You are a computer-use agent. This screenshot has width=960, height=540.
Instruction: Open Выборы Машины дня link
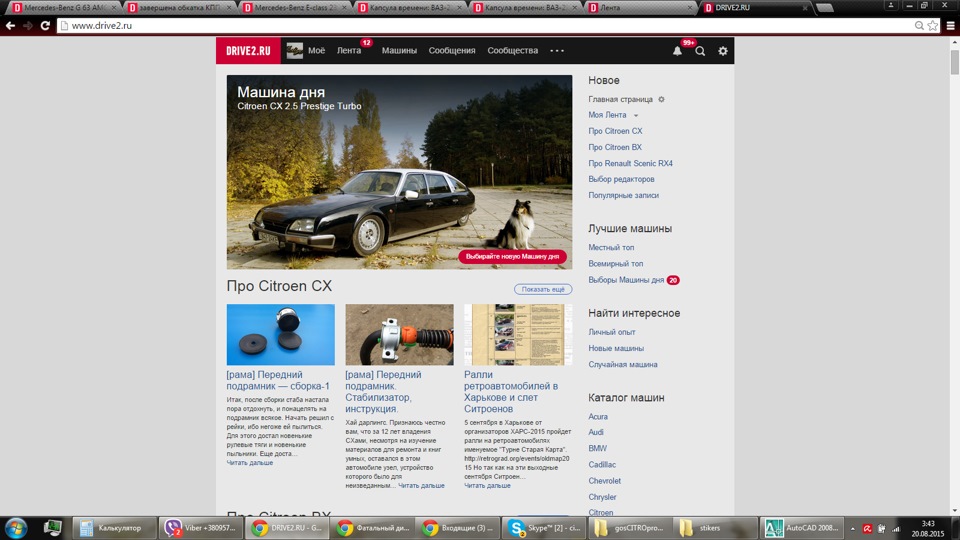[626, 280]
